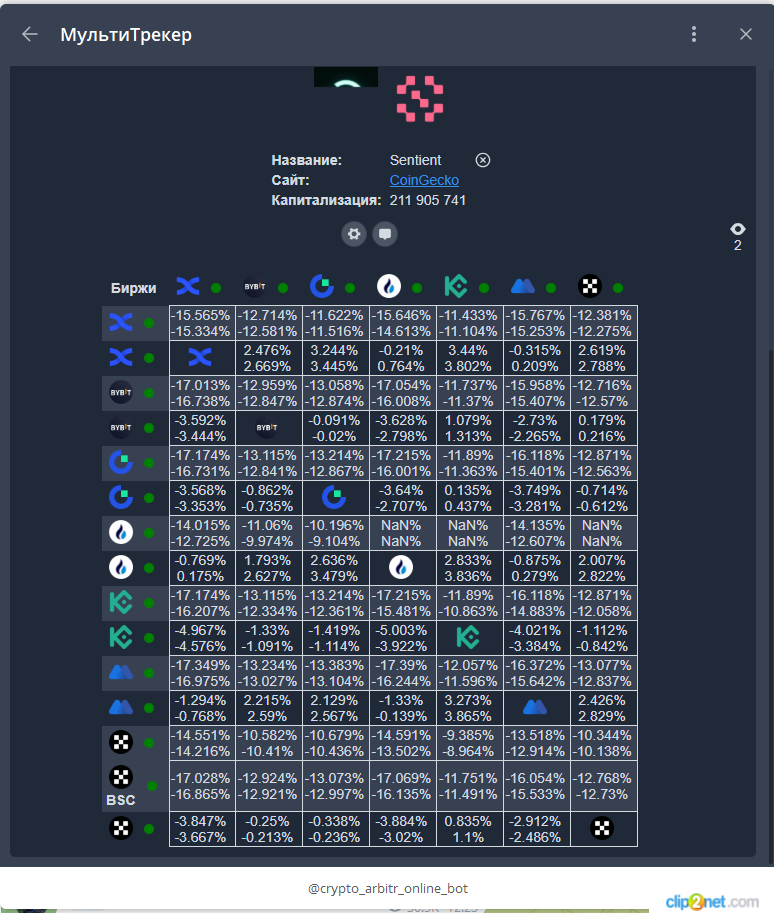Click OKX row icon left of -3.847%

(x=121, y=828)
